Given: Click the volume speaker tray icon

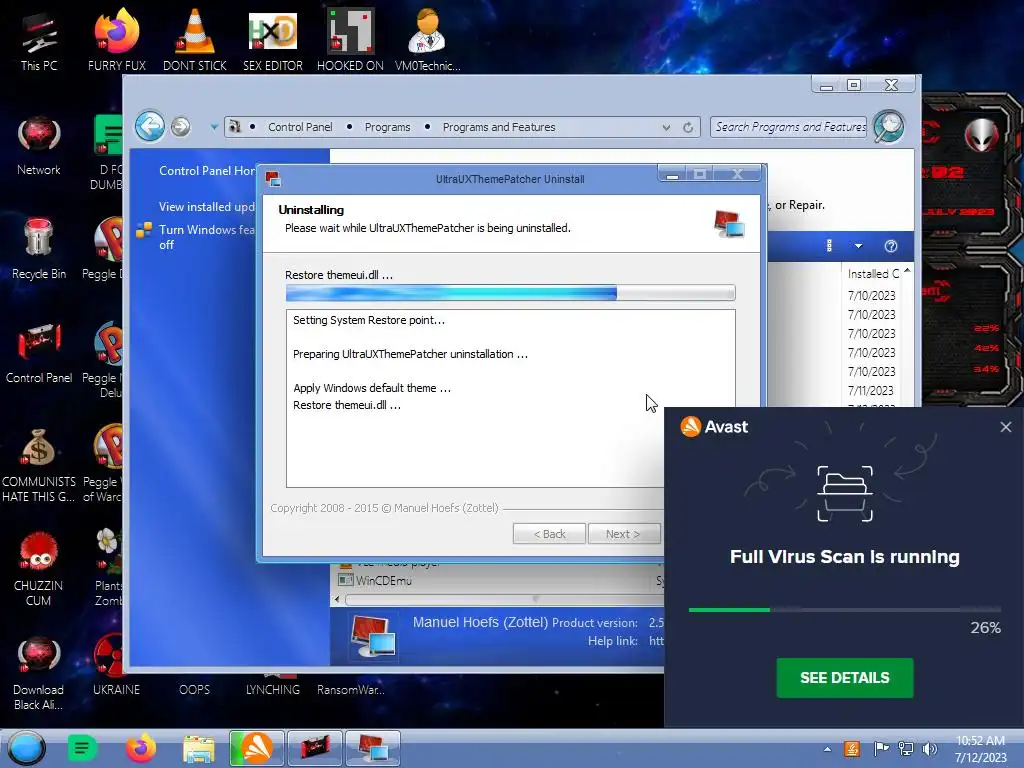Looking at the screenshot, I should point(930,748).
